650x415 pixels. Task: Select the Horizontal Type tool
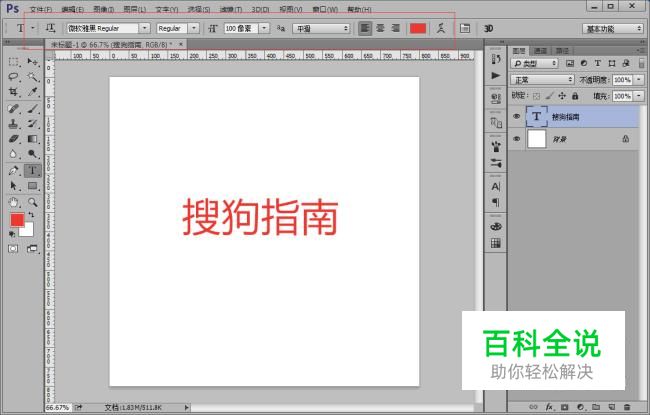point(32,170)
